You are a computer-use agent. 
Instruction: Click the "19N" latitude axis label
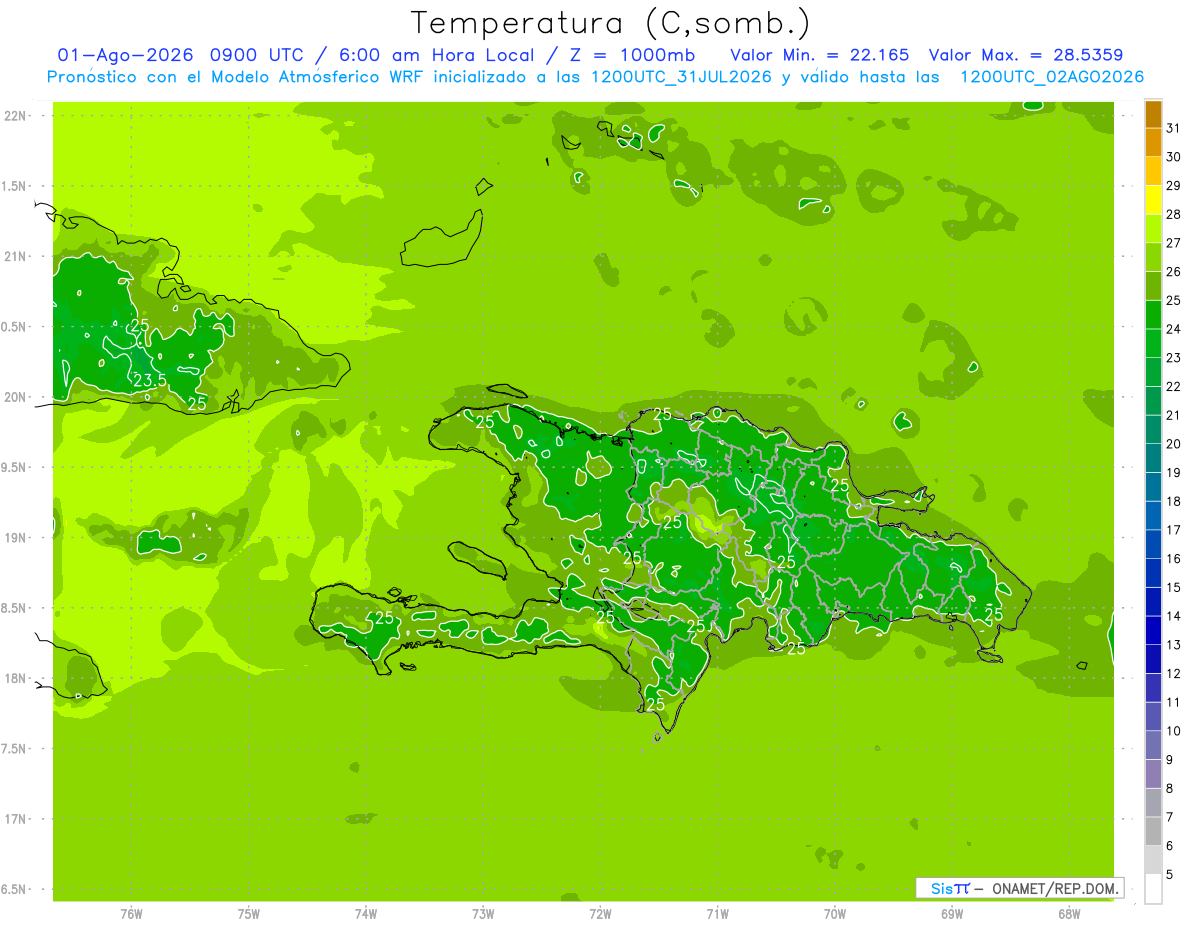[x=14, y=537]
